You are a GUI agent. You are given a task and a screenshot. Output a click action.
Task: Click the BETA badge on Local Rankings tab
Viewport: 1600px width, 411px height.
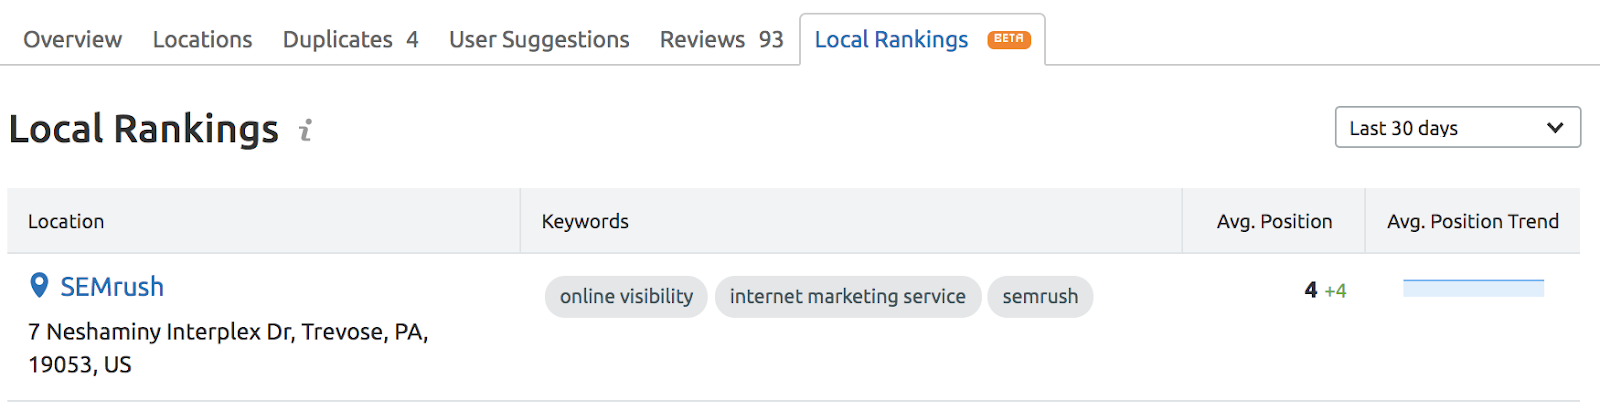pyautogui.click(x=1009, y=39)
